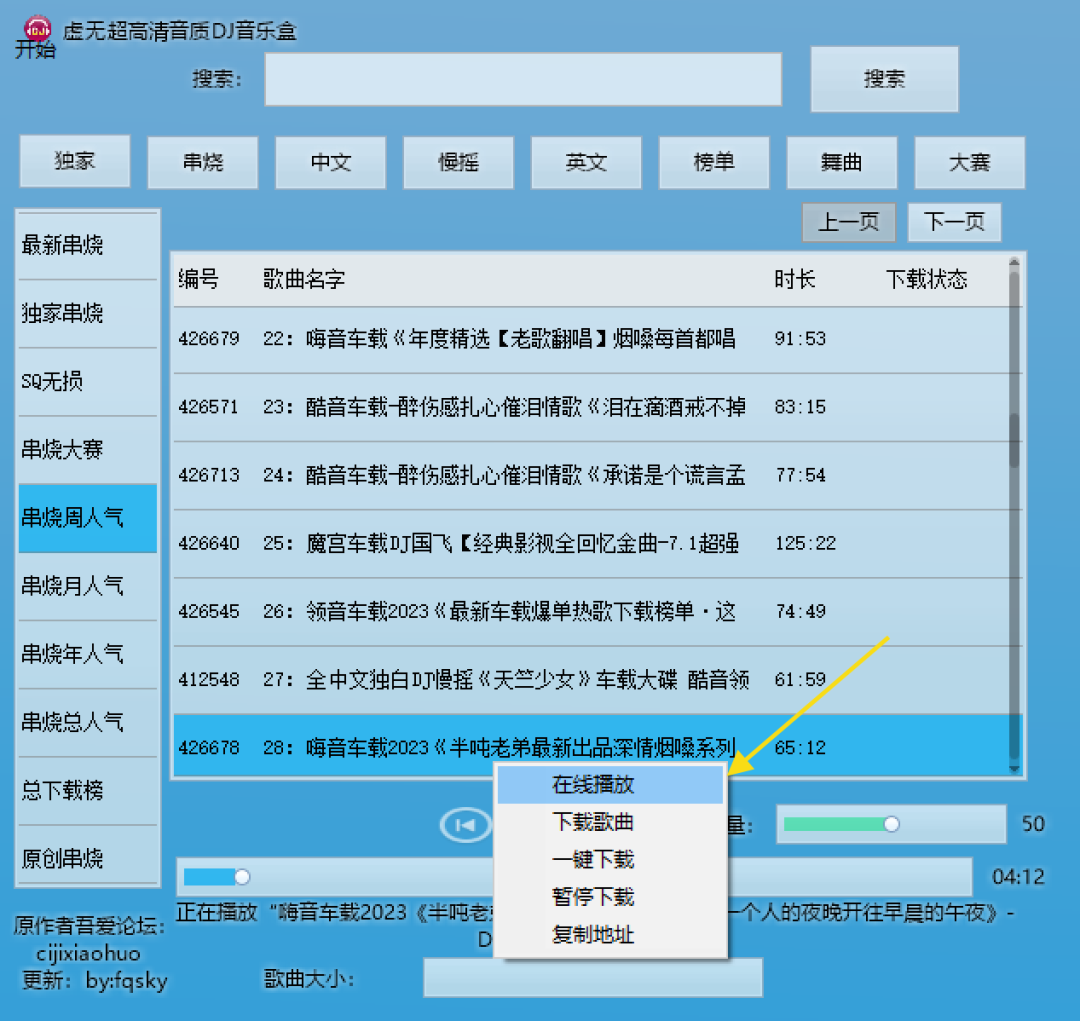Select the 总下载榜 sidebar item
The height and width of the screenshot is (1021, 1080).
(87, 791)
